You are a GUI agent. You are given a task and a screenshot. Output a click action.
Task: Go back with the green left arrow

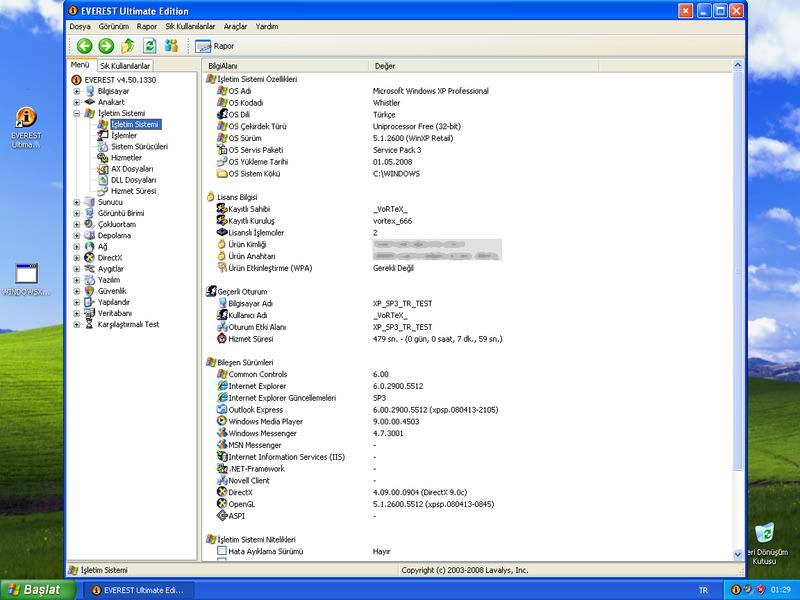tap(84, 46)
